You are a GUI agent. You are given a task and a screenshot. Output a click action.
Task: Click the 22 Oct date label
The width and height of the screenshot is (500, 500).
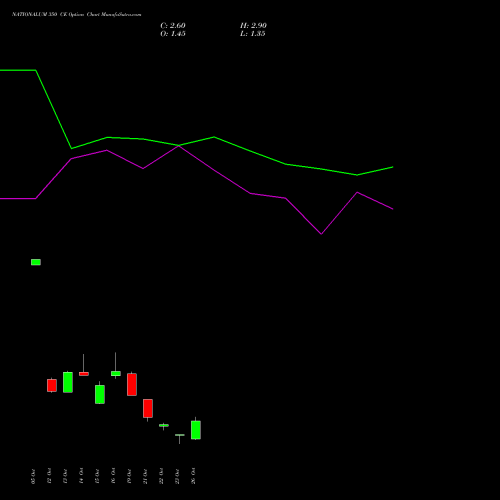(x=161, y=476)
